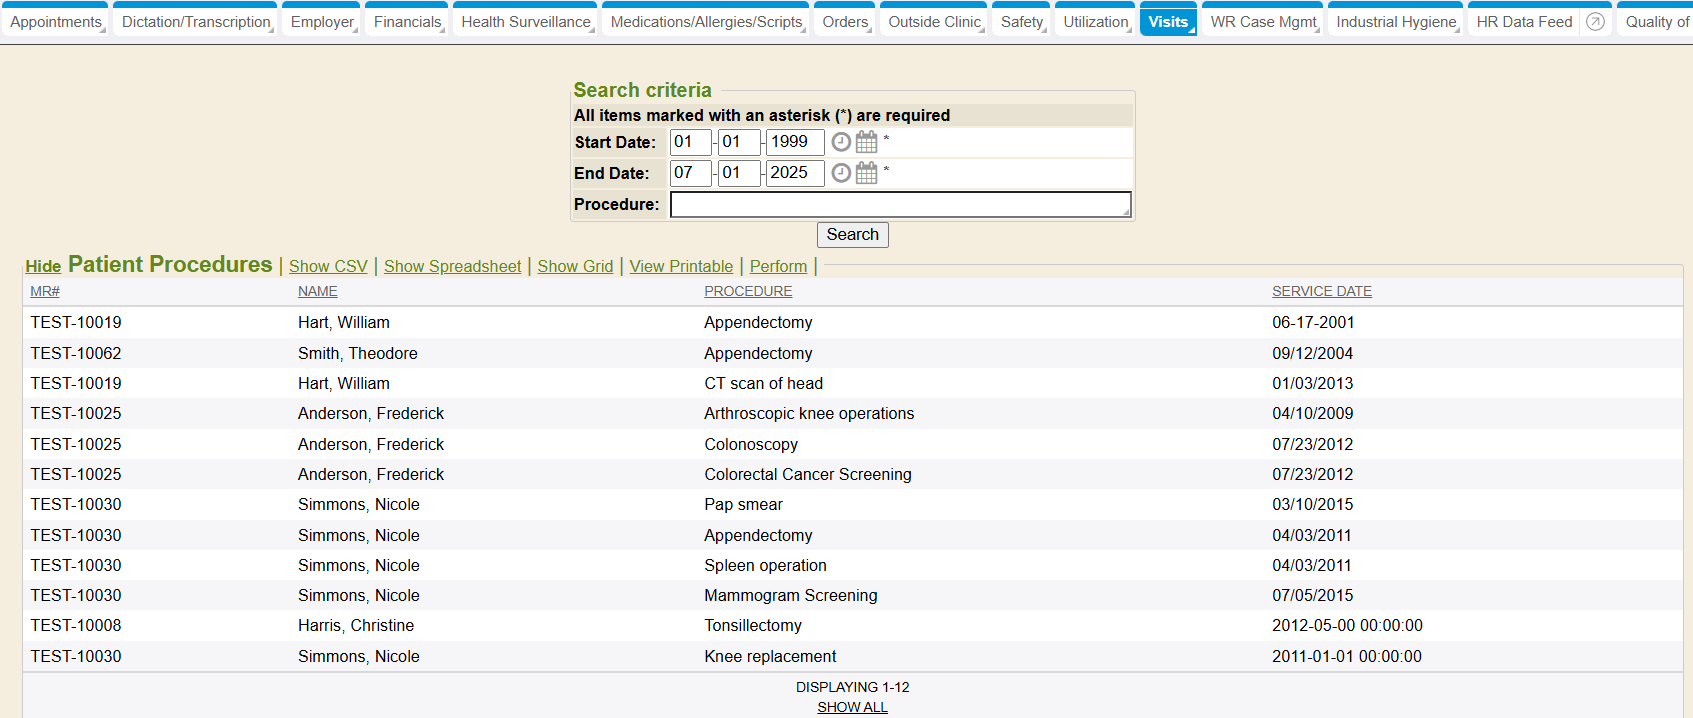Open the Start Date calendar picker
This screenshot has width=1693, height=718.
point(866,142)
